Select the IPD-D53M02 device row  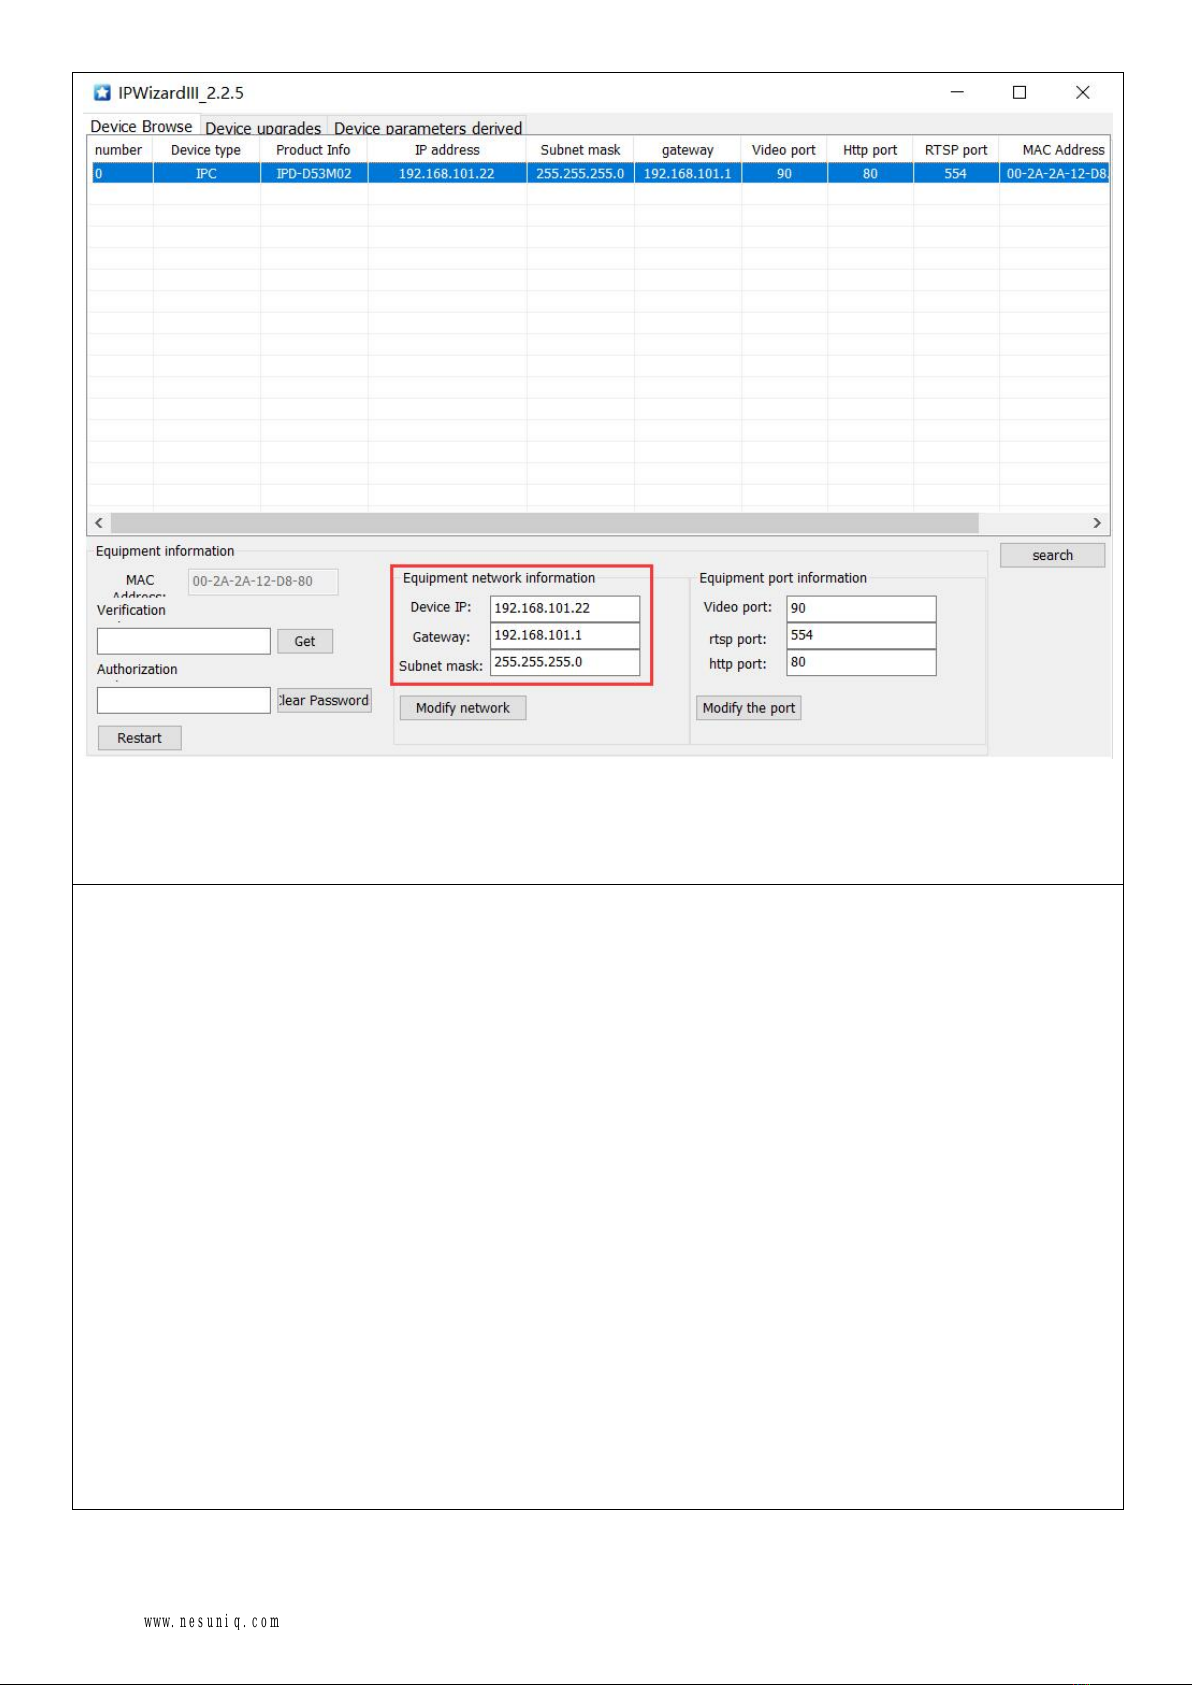tap(313, 174)
